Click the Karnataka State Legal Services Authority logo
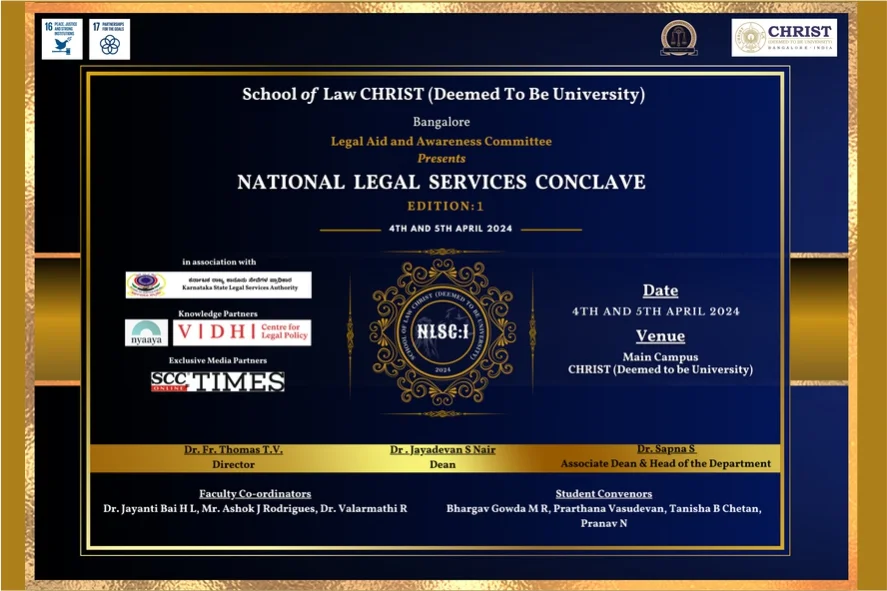 (218, 285)
